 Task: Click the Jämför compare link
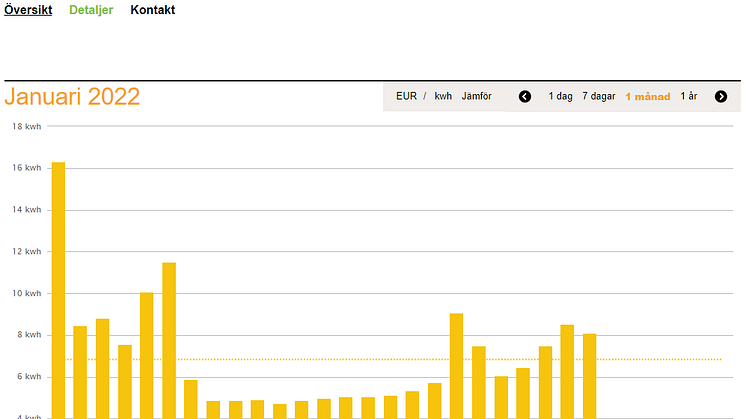click(476, 96)
